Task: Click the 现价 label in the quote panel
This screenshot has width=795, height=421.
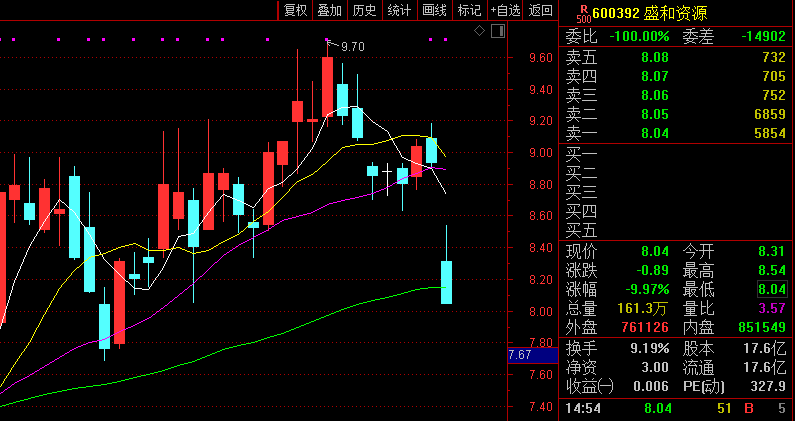Action: 582,252
